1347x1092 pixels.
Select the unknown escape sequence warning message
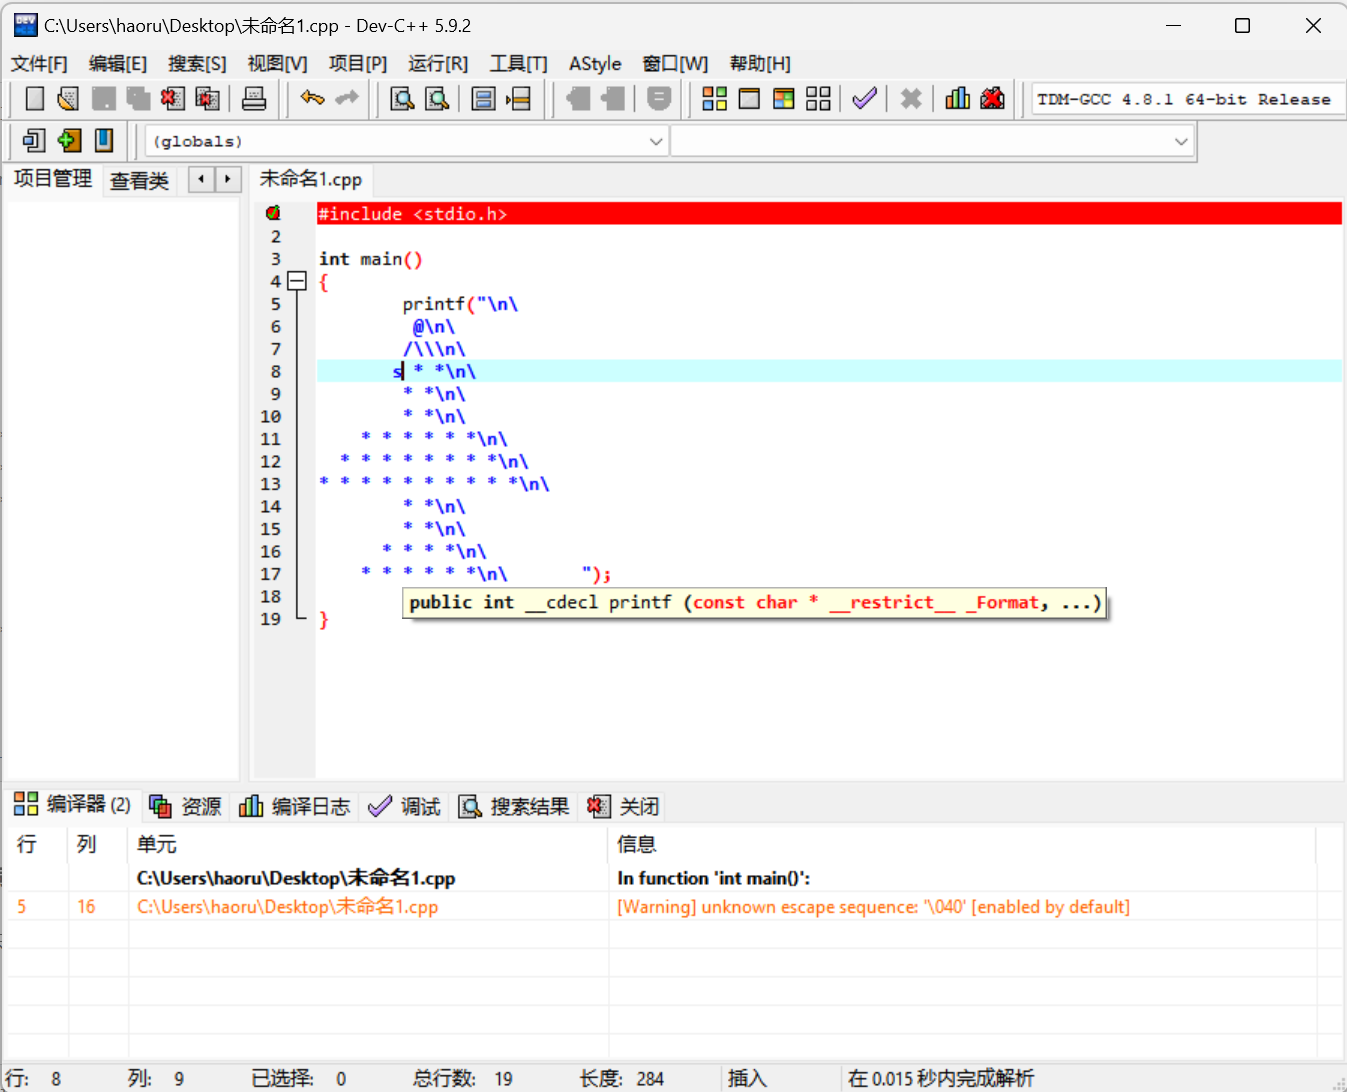click(873, 907)
